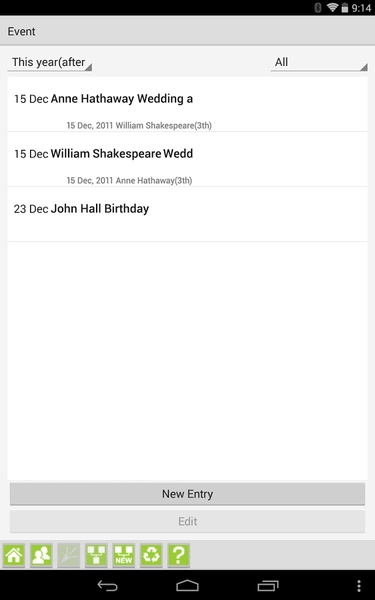Screen dimensions: 375x600
Task: Expand the "All" filter dropdown
Action: pos(319,62)
